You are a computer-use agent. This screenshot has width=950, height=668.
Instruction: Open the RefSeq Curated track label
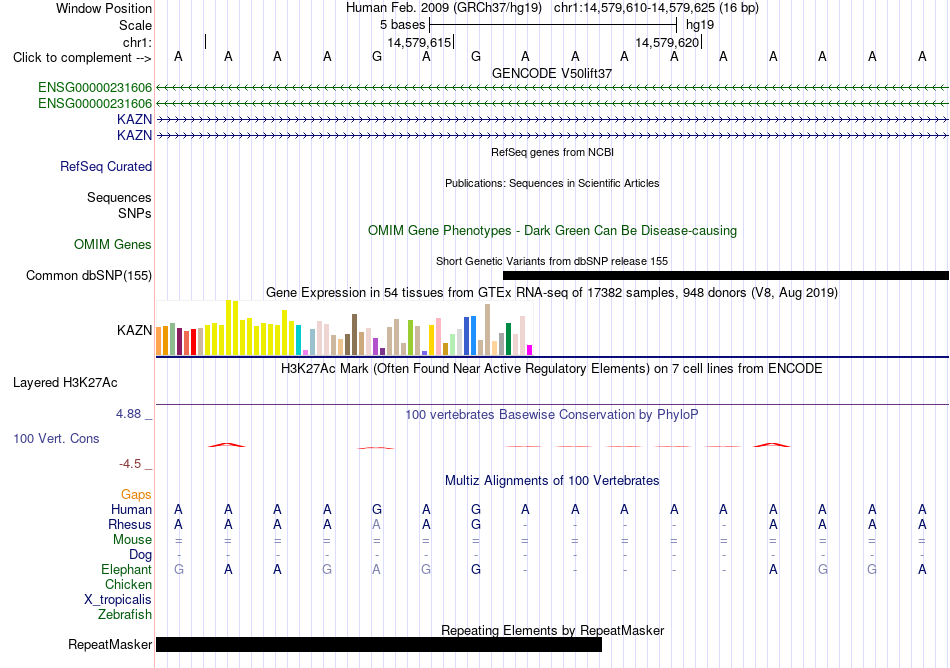[x=106, y=167]
